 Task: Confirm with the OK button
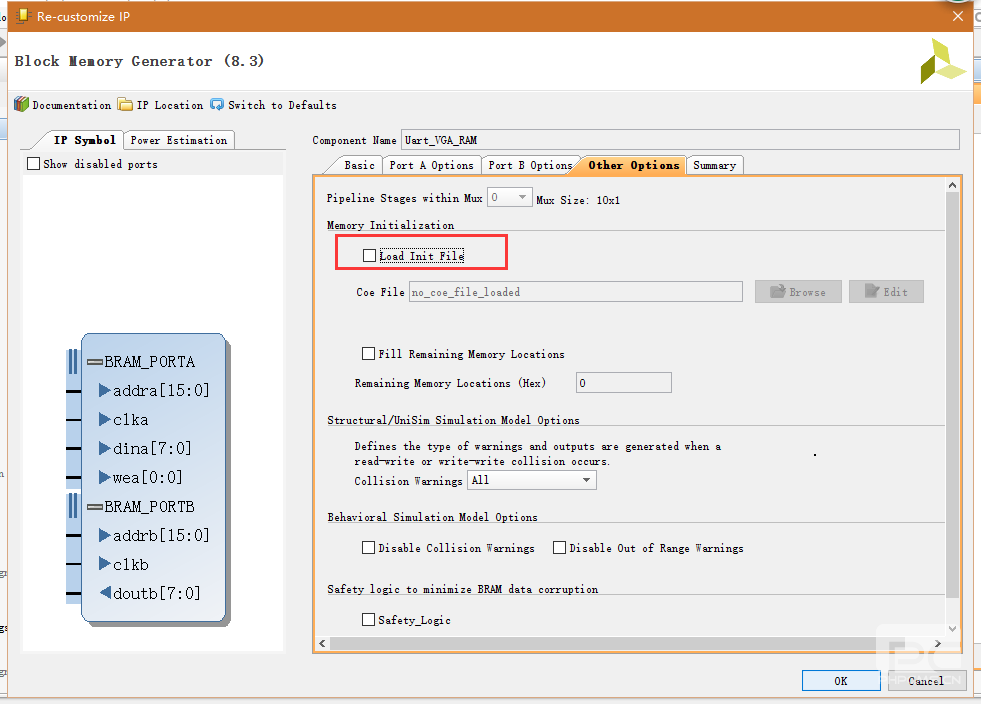coord(841,681)
